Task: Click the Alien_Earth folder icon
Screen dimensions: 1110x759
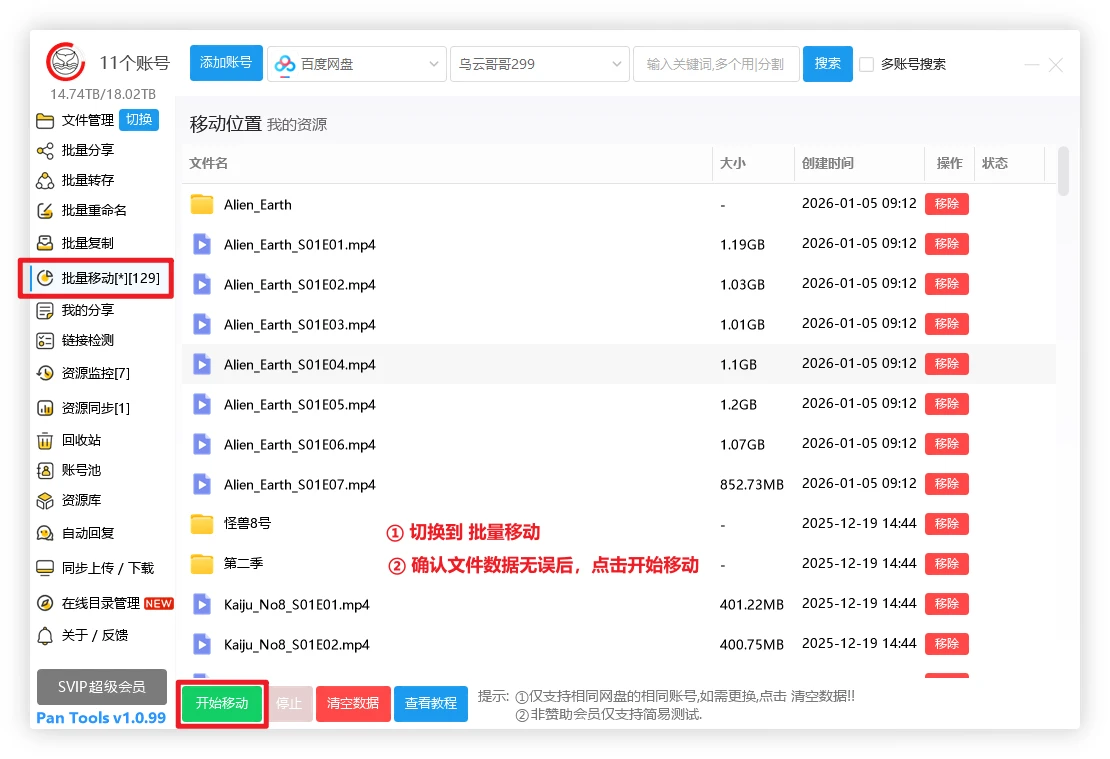Action: click(202, 204)
